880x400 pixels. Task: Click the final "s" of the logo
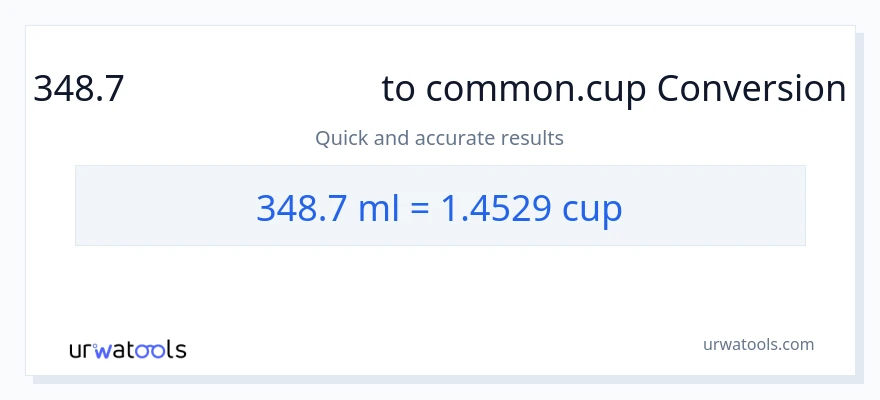180,350
